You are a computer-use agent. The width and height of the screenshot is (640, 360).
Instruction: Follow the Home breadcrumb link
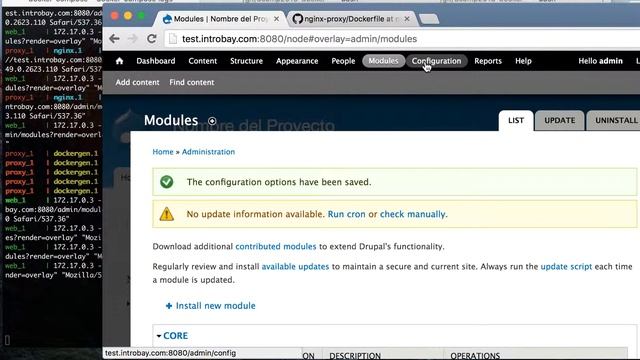pyautogui.click(x=163, y=152)
